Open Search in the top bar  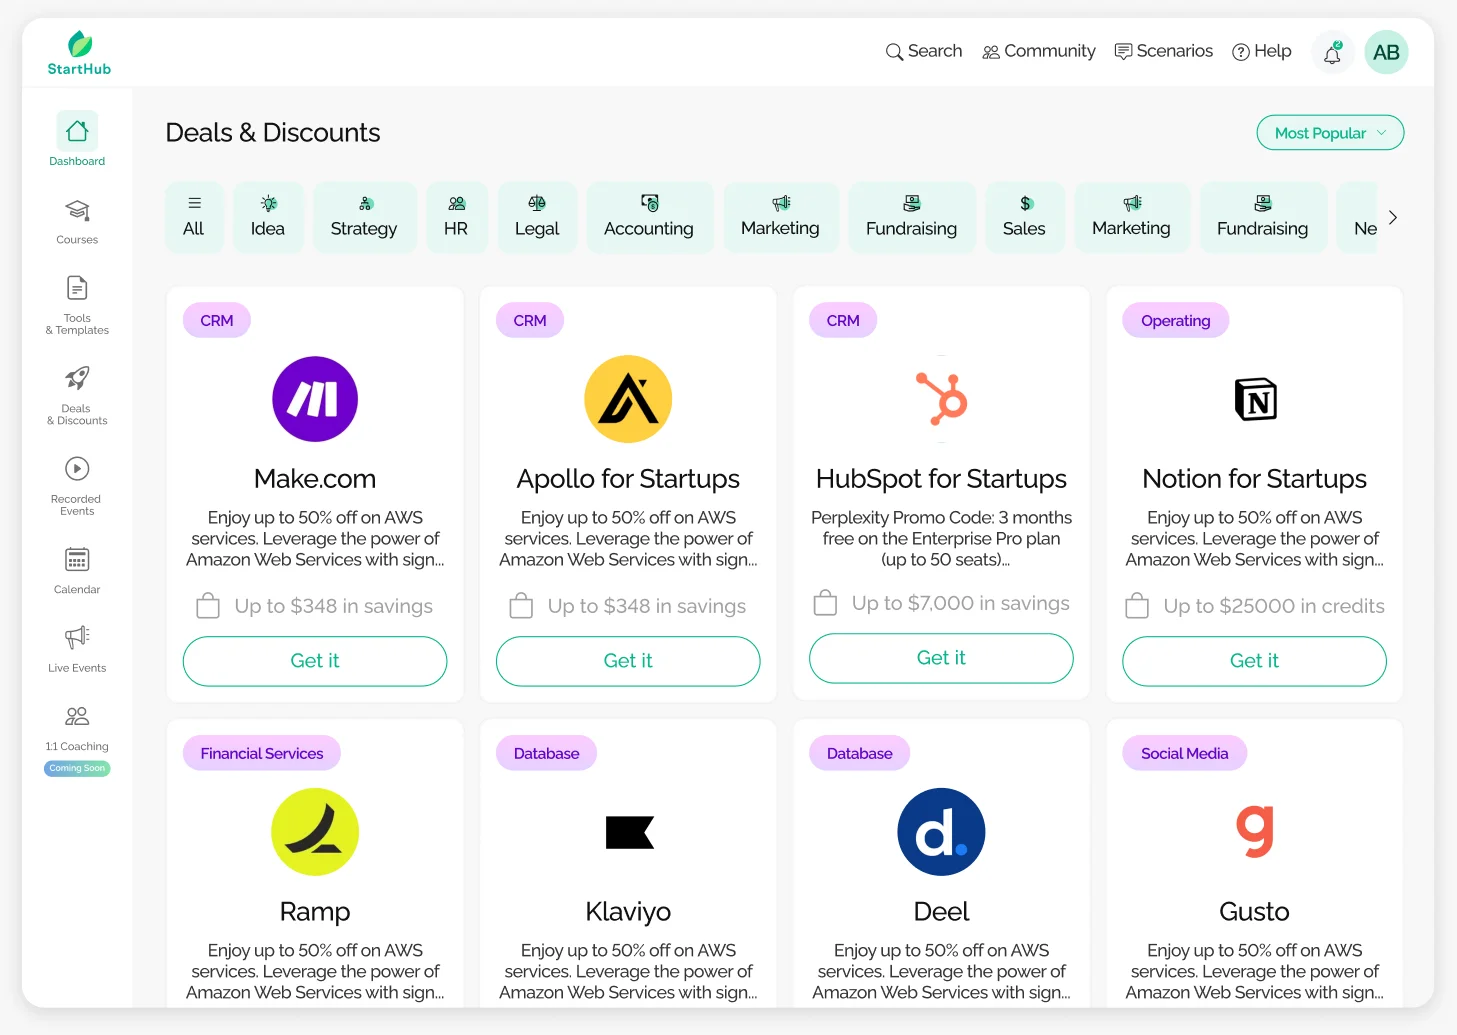[924, 51]
